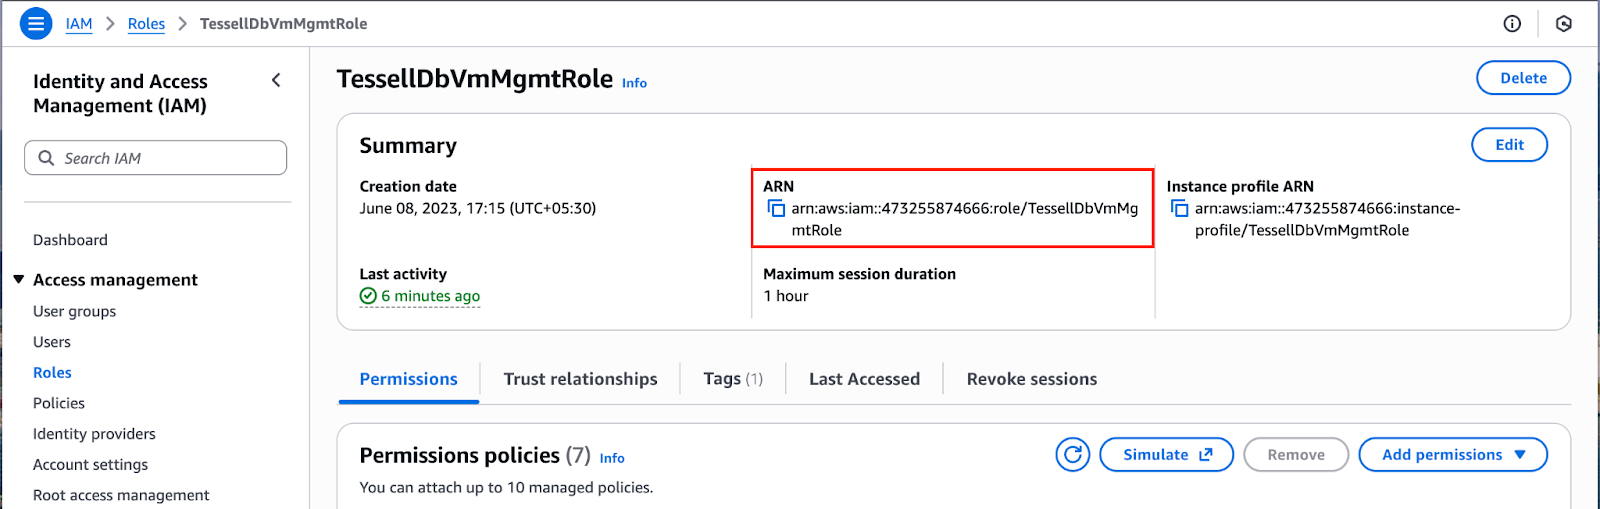1600x509 pixels.
Task: Click the info circle icon in header
Action: 1512,24
